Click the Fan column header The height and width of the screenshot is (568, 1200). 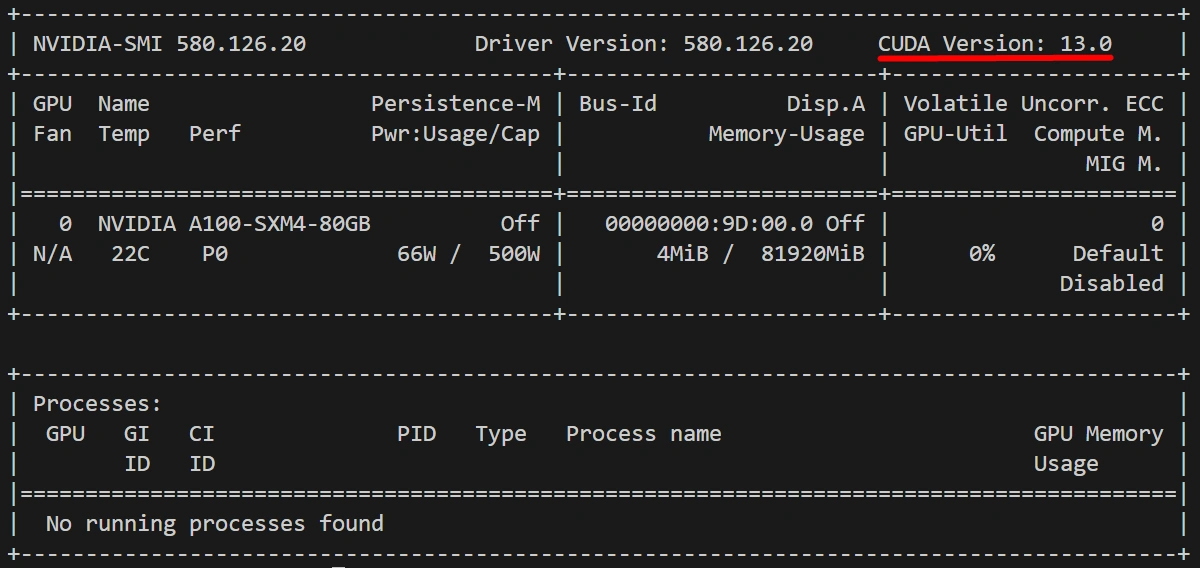click(x=53, y=134)
